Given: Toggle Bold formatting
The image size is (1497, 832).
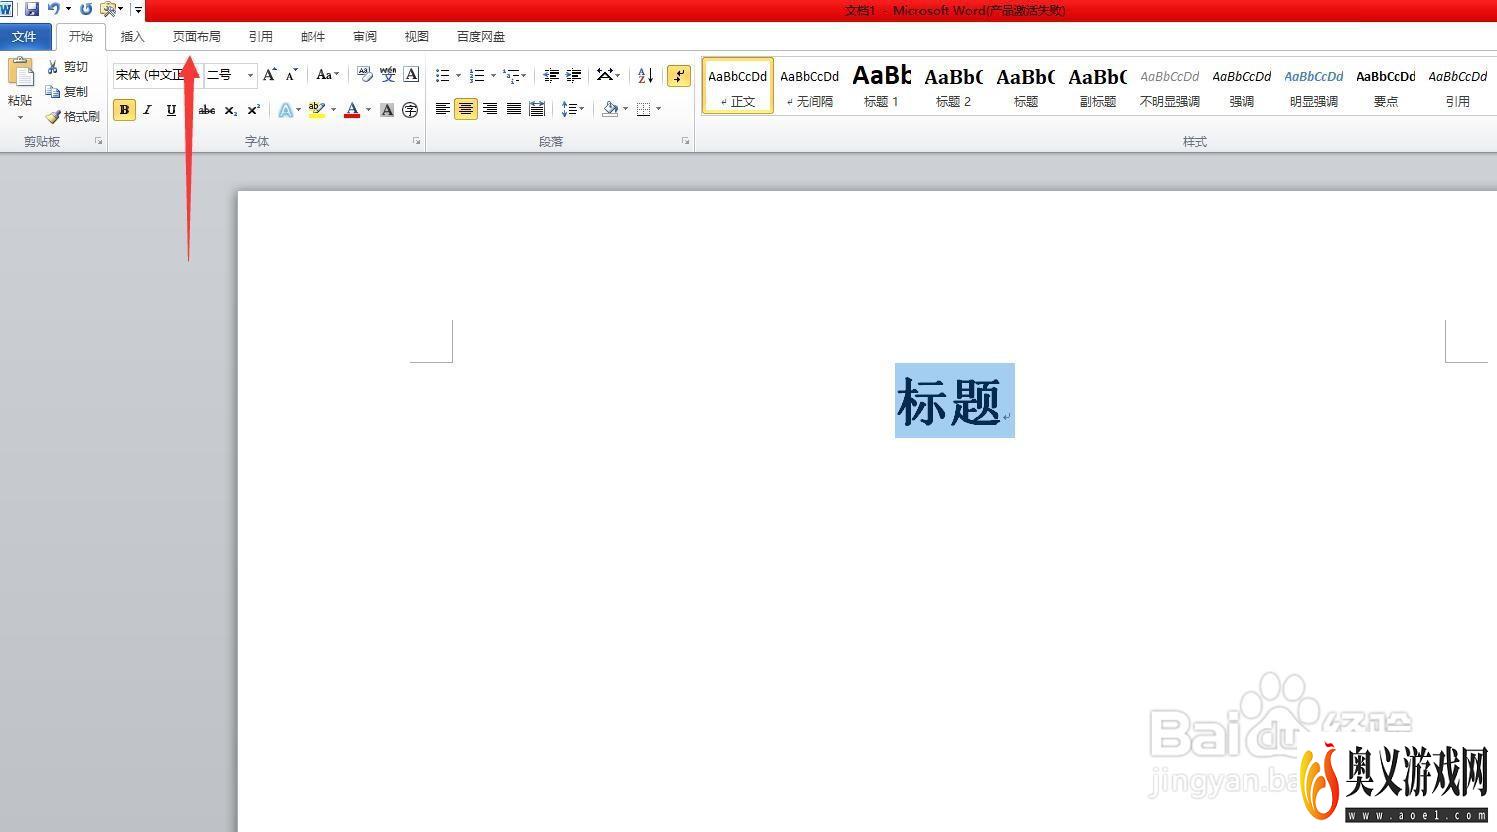Looking at the screenshot, I should pos(124,110).
